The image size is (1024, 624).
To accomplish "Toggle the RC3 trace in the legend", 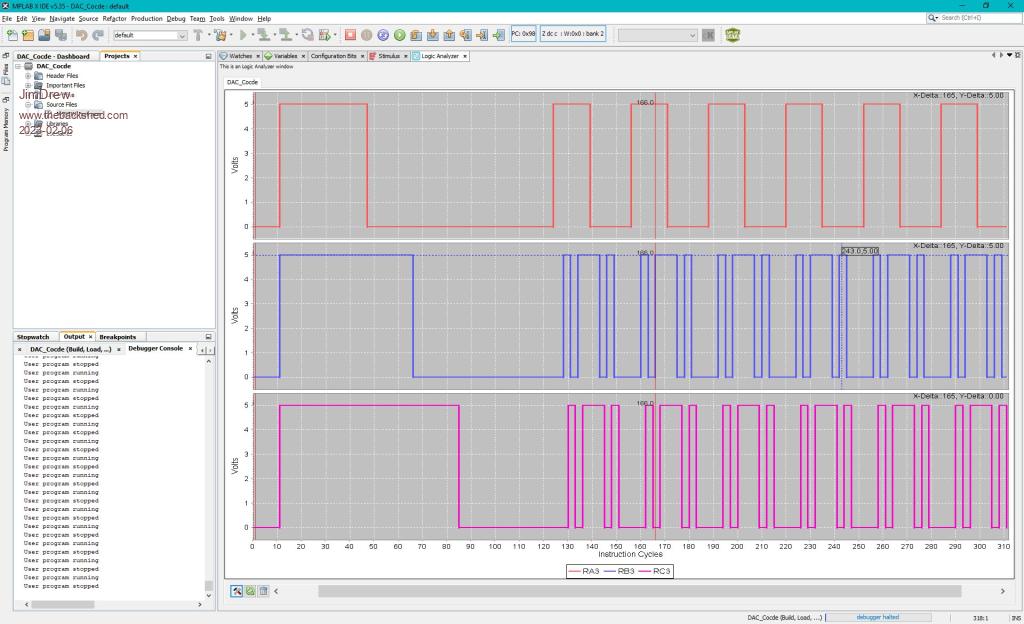I will click(660, 571).
